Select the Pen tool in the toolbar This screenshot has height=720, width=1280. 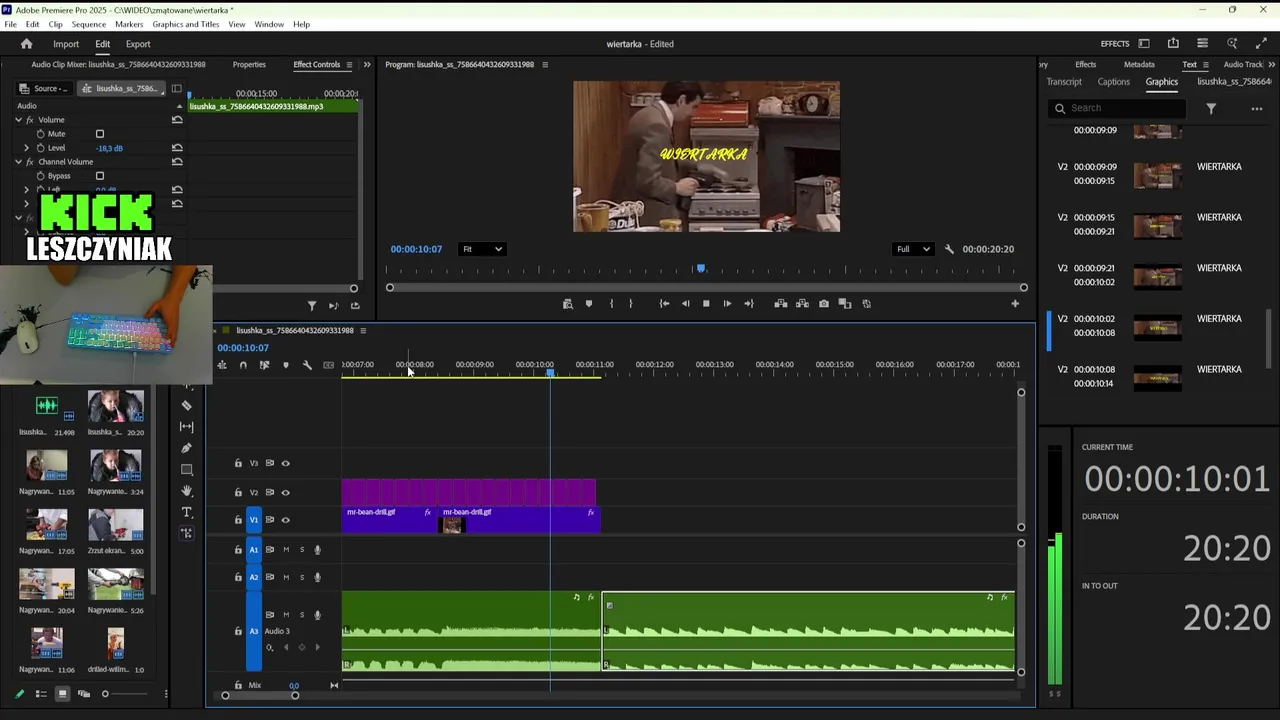(x=187, y=448)
